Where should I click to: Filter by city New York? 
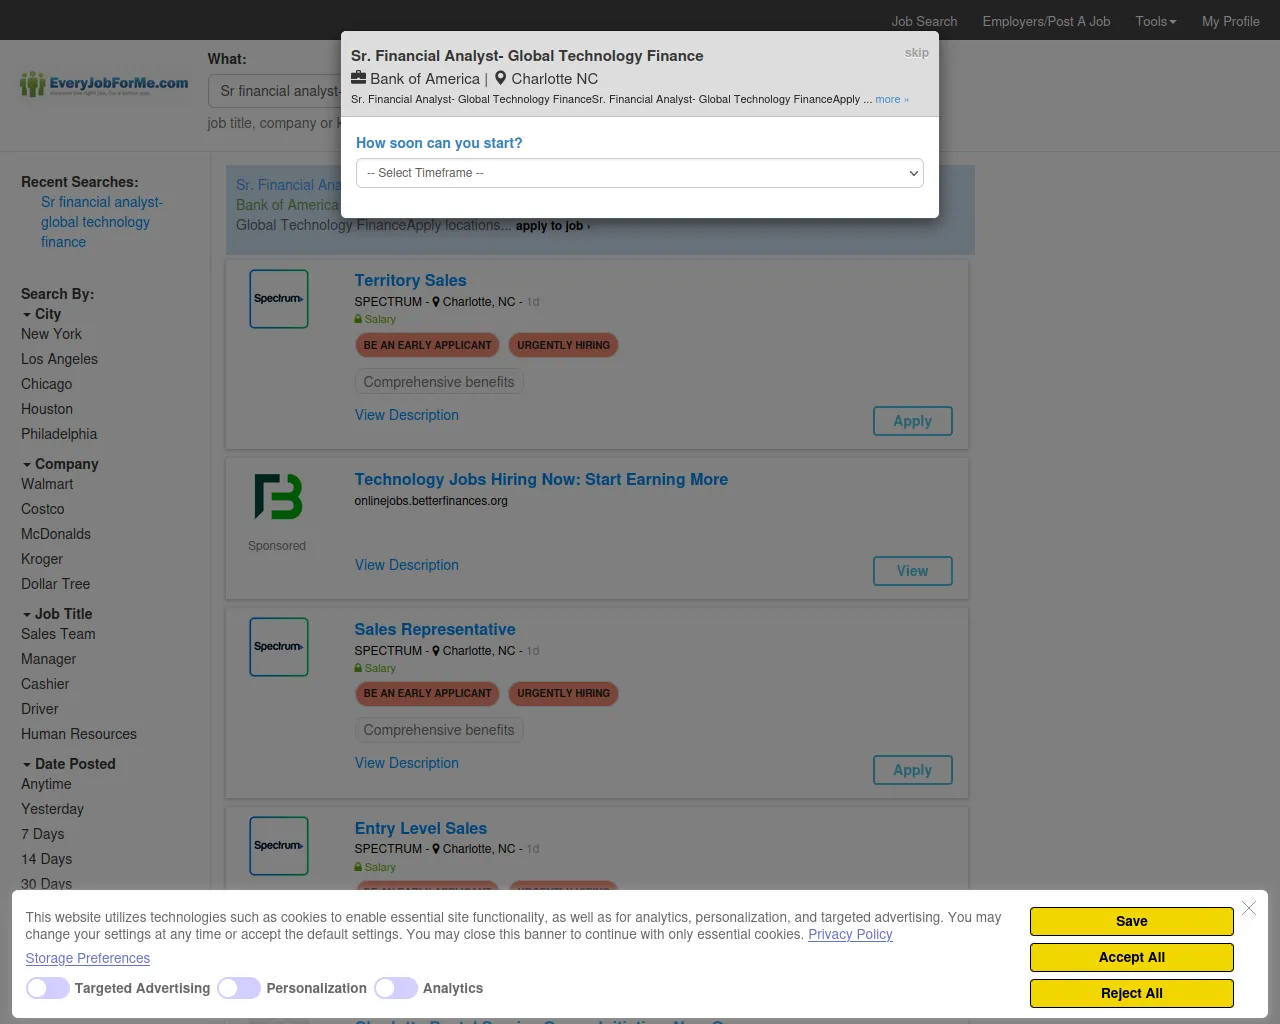coord(51,334)
